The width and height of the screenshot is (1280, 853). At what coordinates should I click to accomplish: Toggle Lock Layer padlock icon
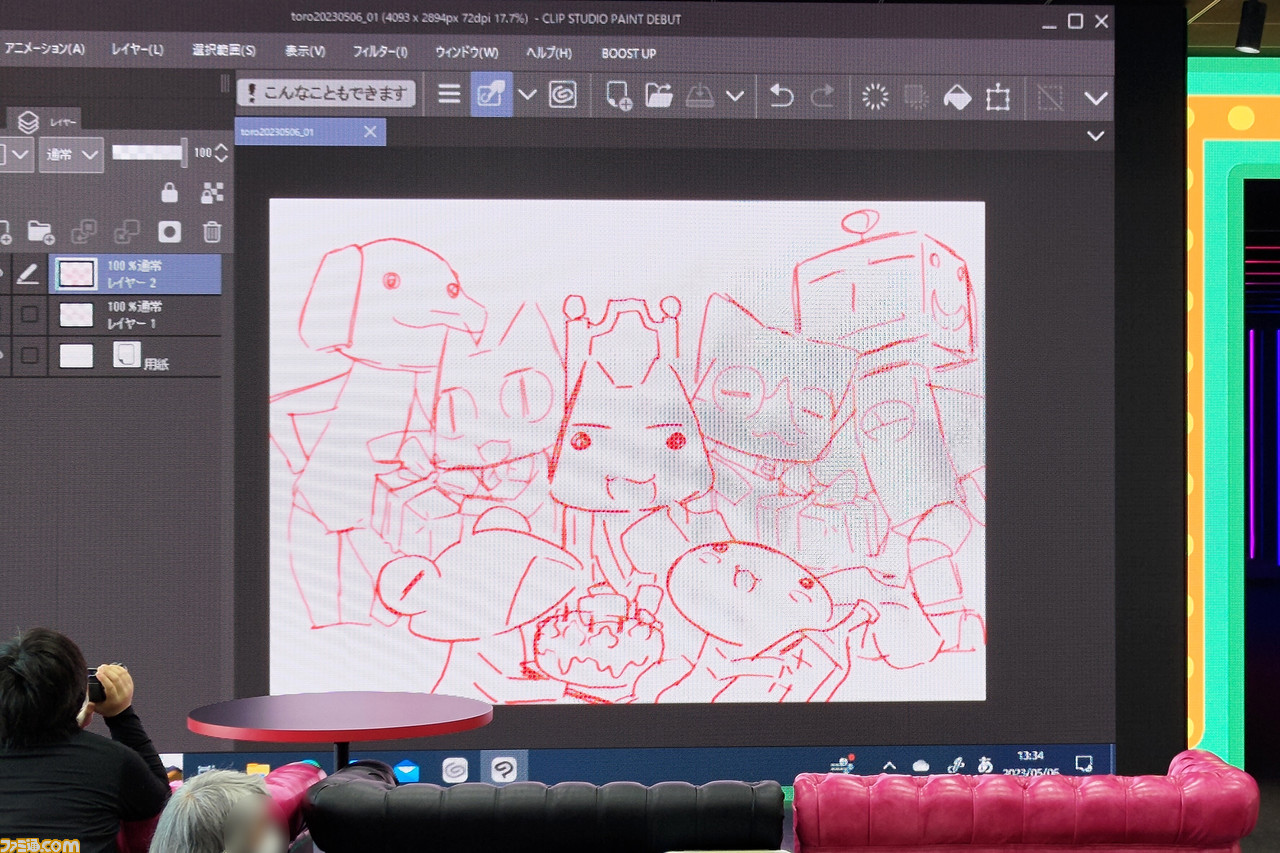click(169, 192)
